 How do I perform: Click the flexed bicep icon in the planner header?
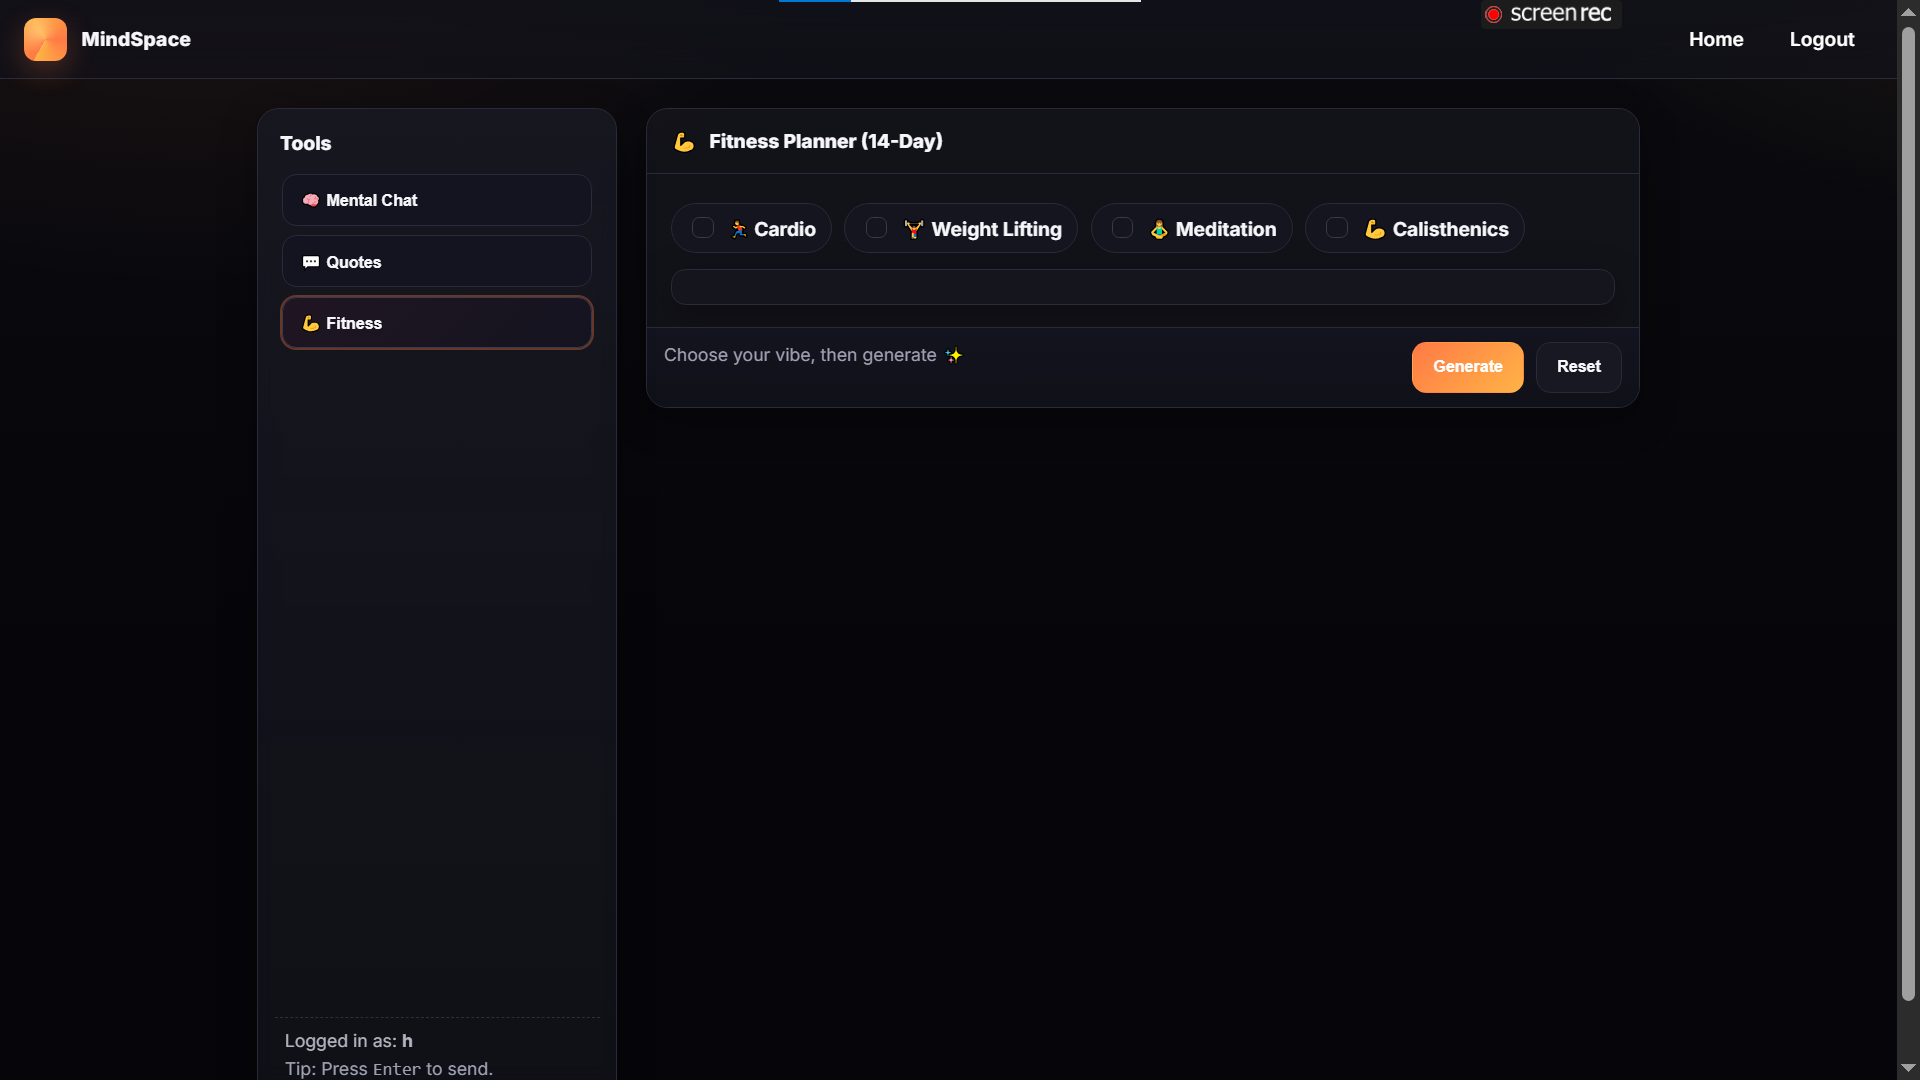tap(684, 142)
